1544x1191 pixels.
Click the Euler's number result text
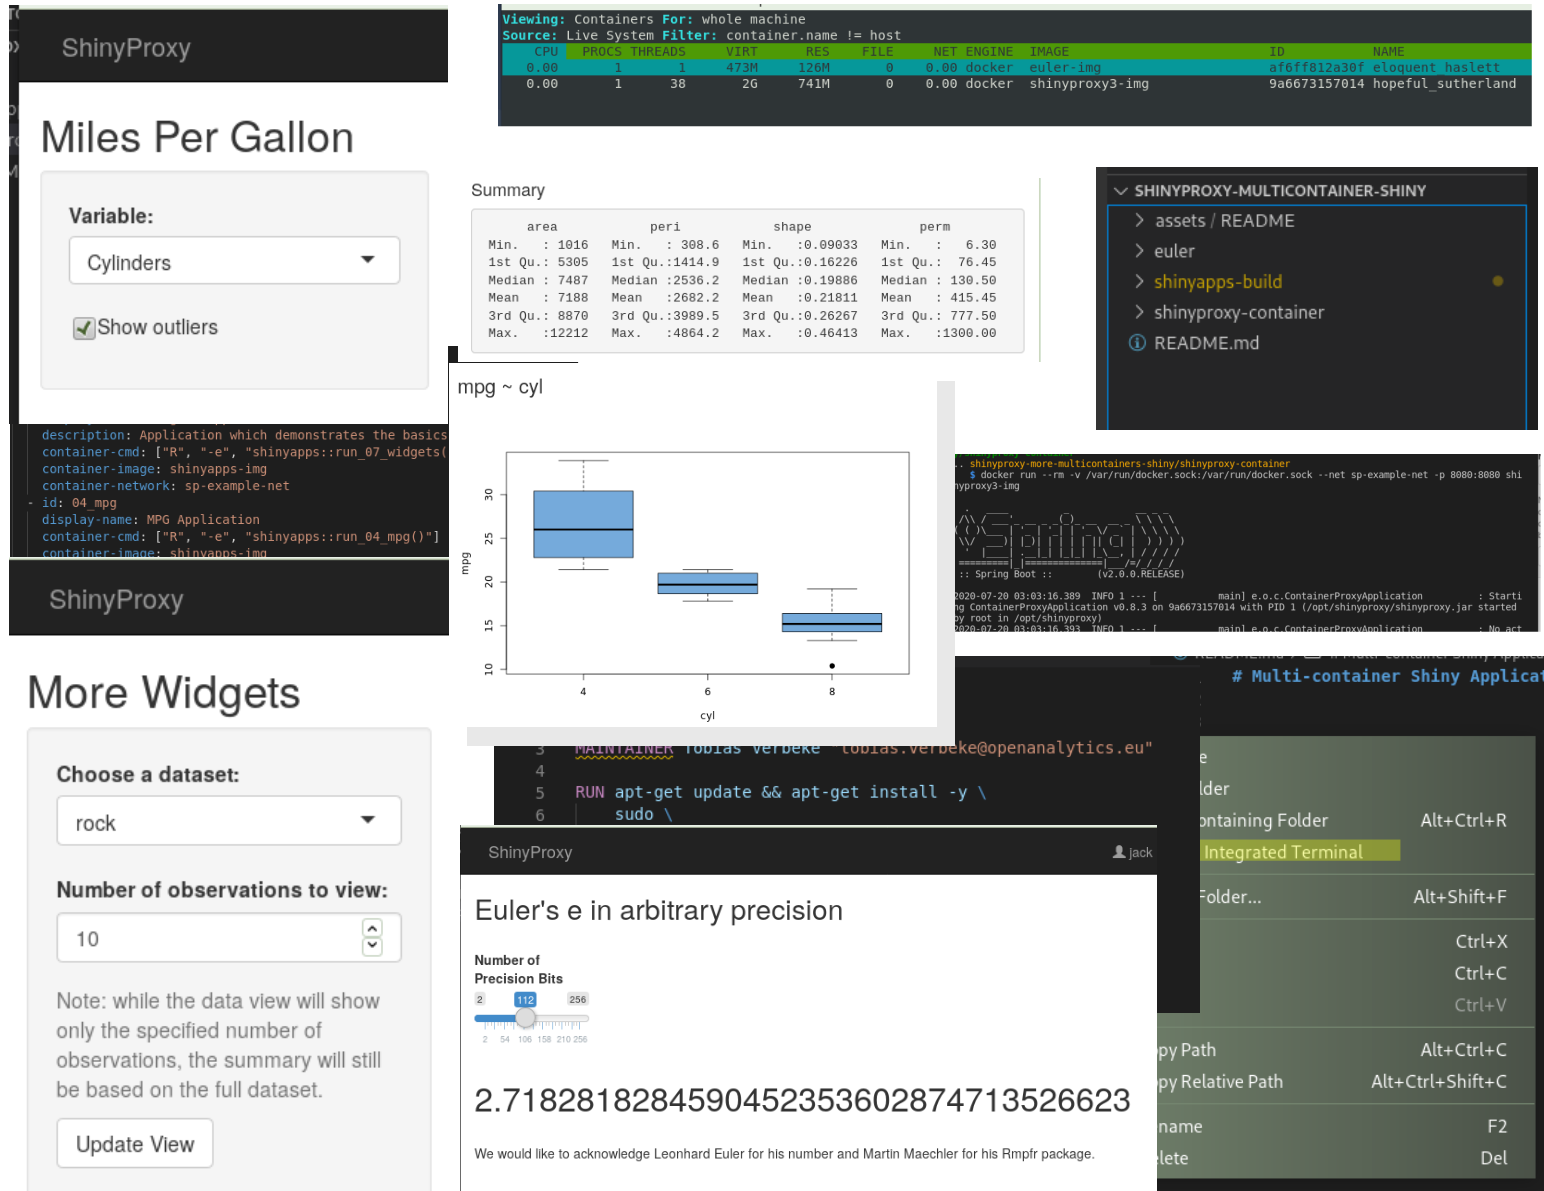pos(802,1100)
